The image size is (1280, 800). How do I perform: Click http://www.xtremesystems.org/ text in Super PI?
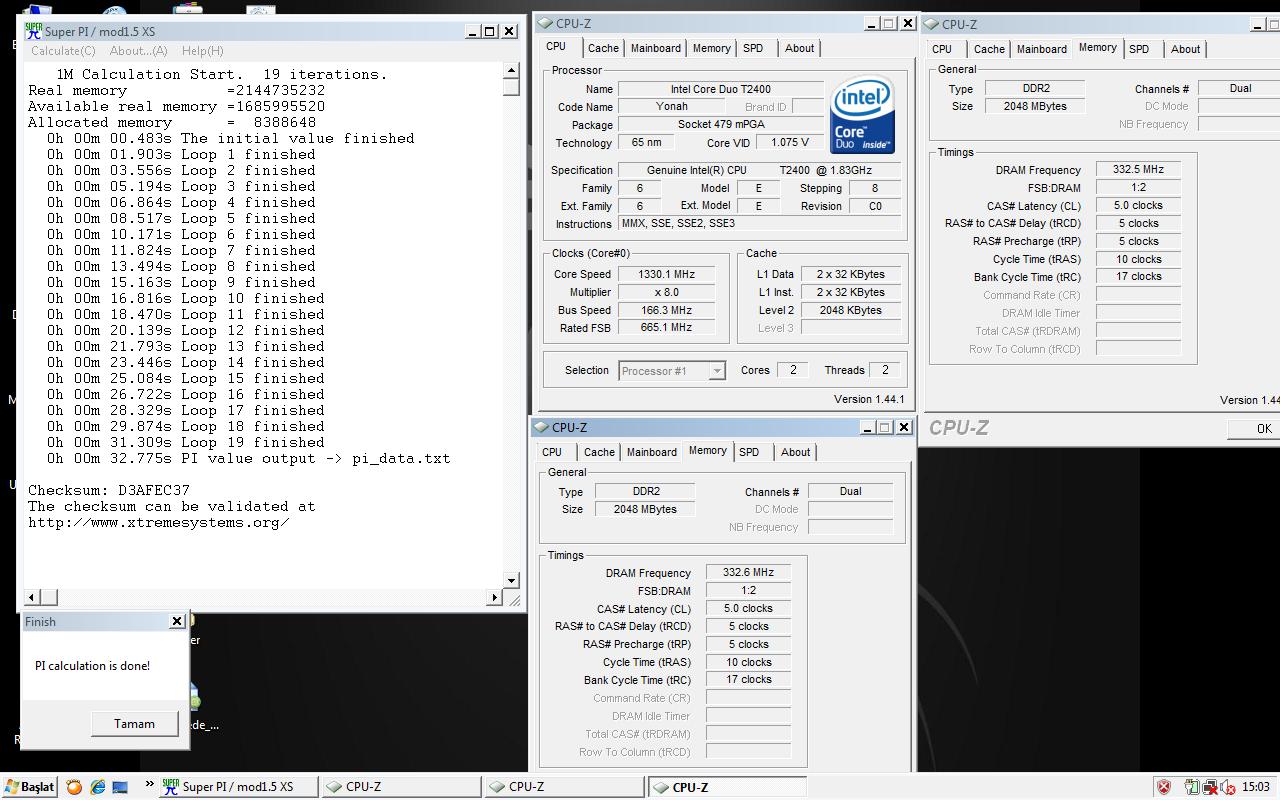(x=159, y=522)
